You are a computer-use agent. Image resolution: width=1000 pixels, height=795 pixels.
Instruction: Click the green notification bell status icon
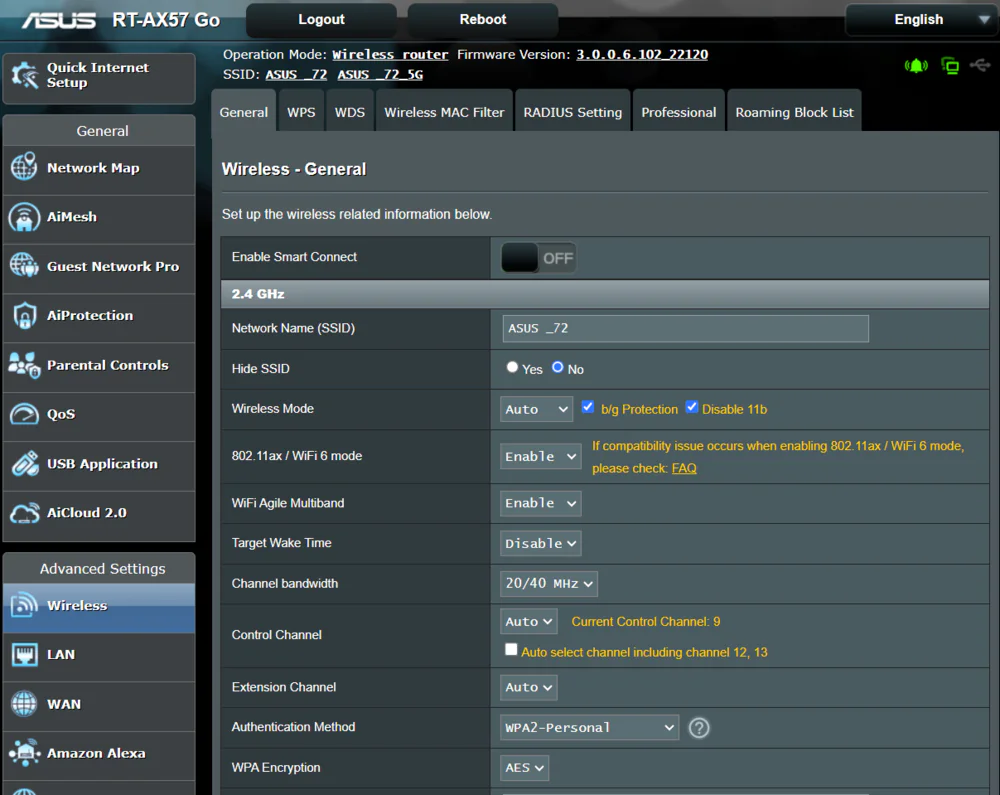[x=916, y=66]
